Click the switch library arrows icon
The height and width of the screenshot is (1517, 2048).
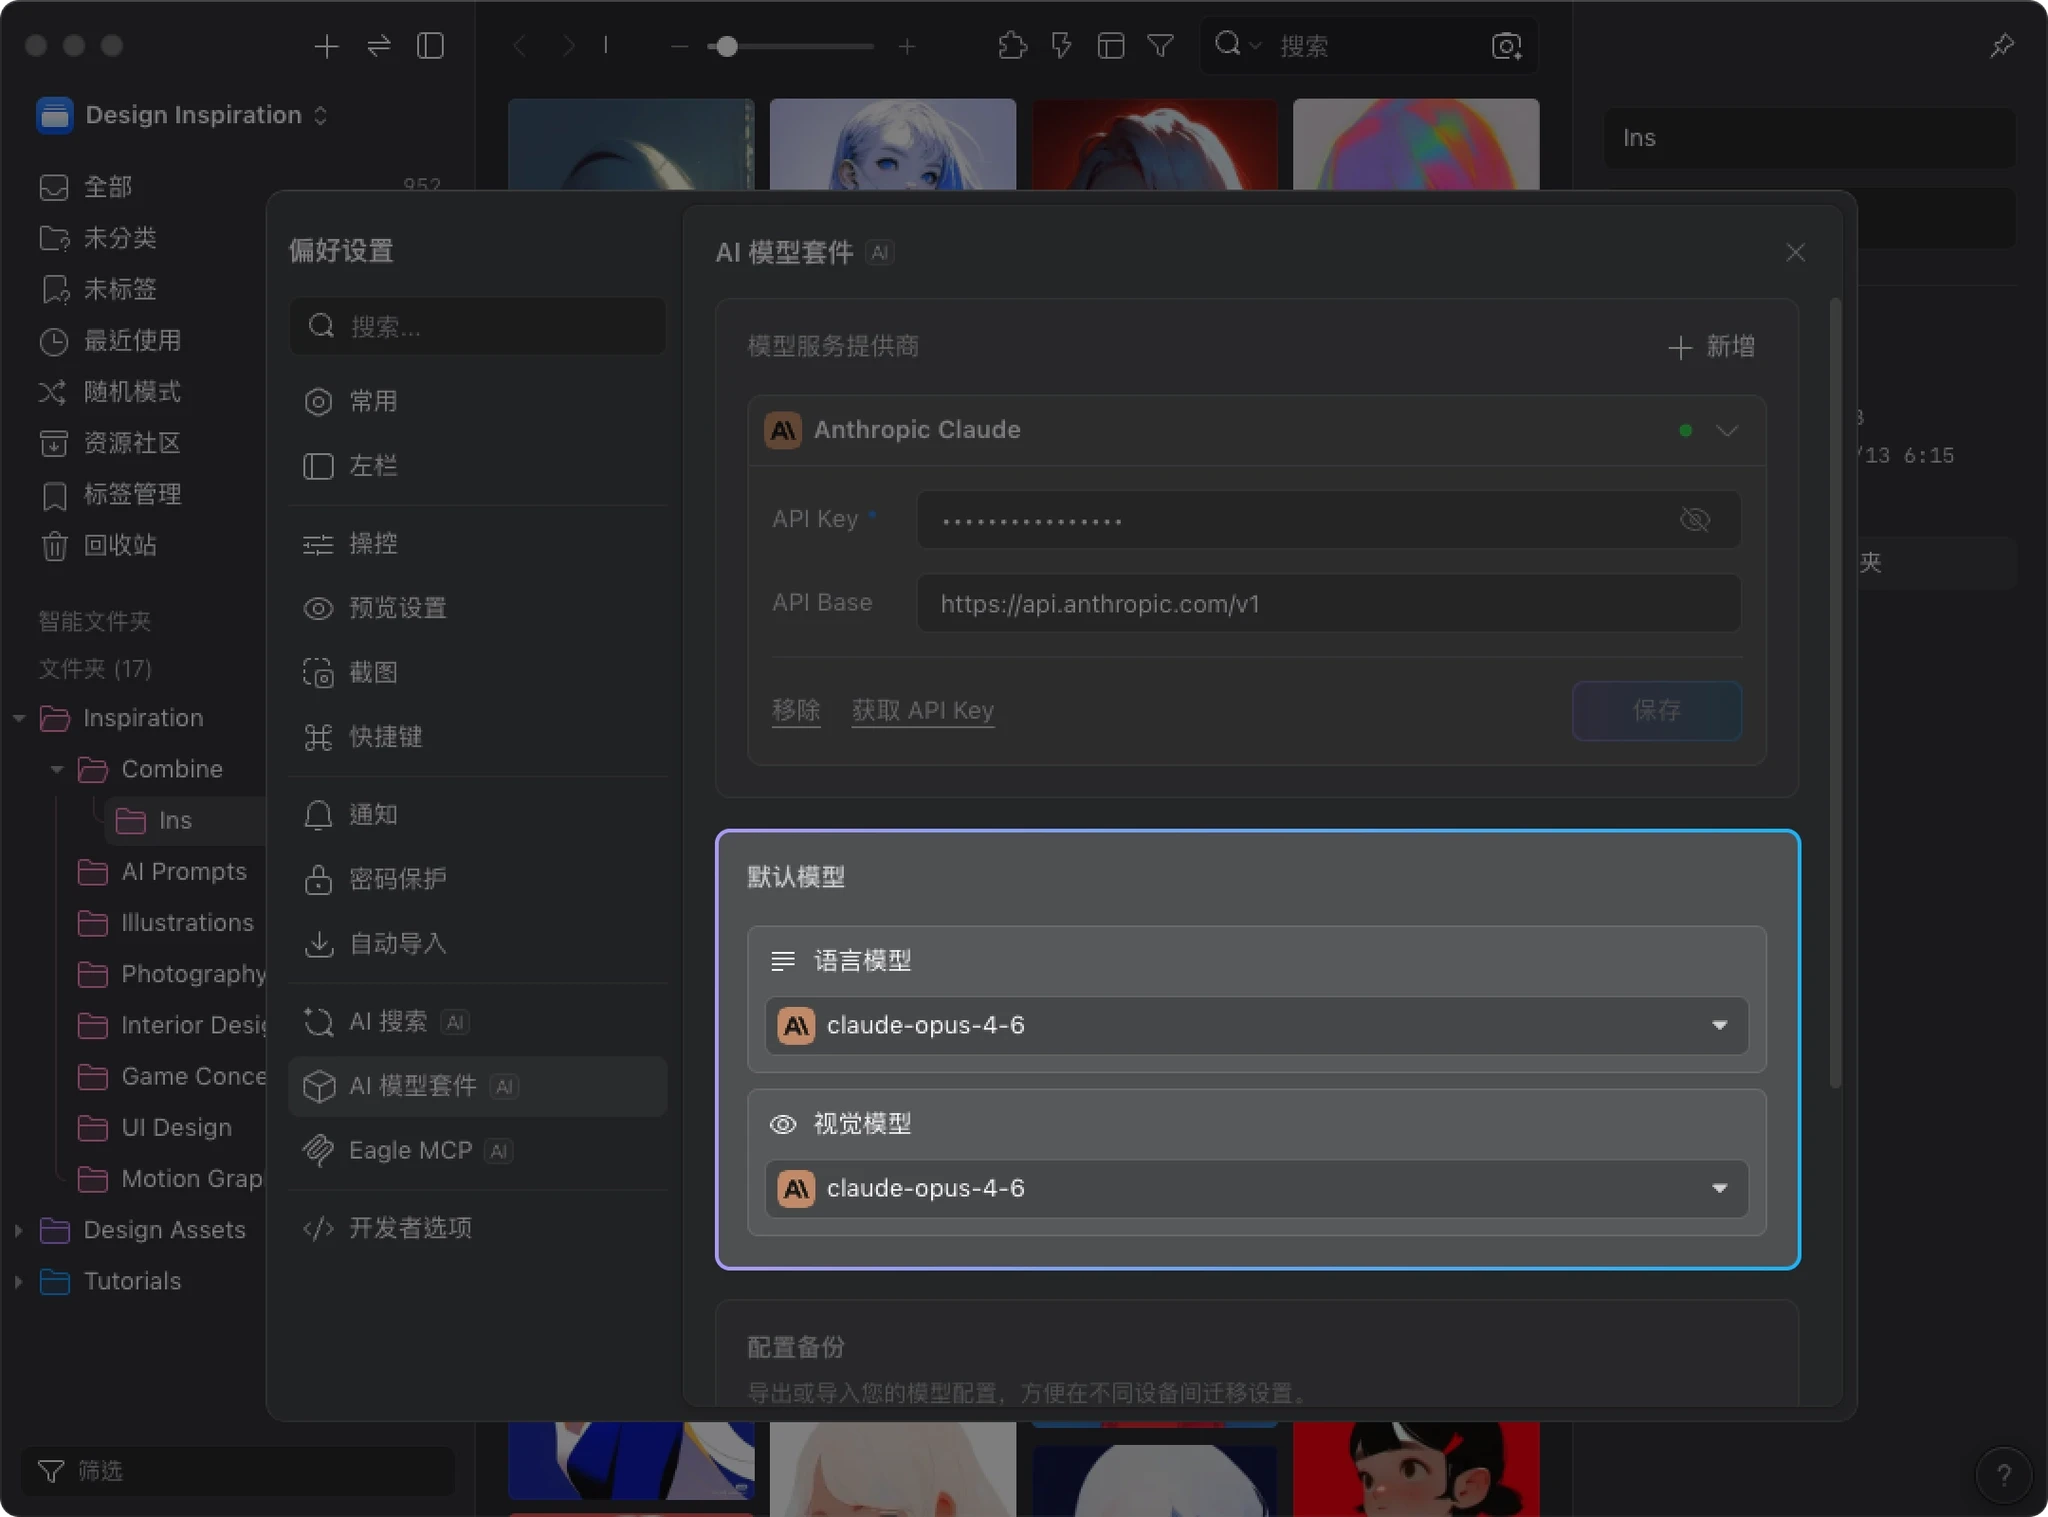click(x=378, y=46)
